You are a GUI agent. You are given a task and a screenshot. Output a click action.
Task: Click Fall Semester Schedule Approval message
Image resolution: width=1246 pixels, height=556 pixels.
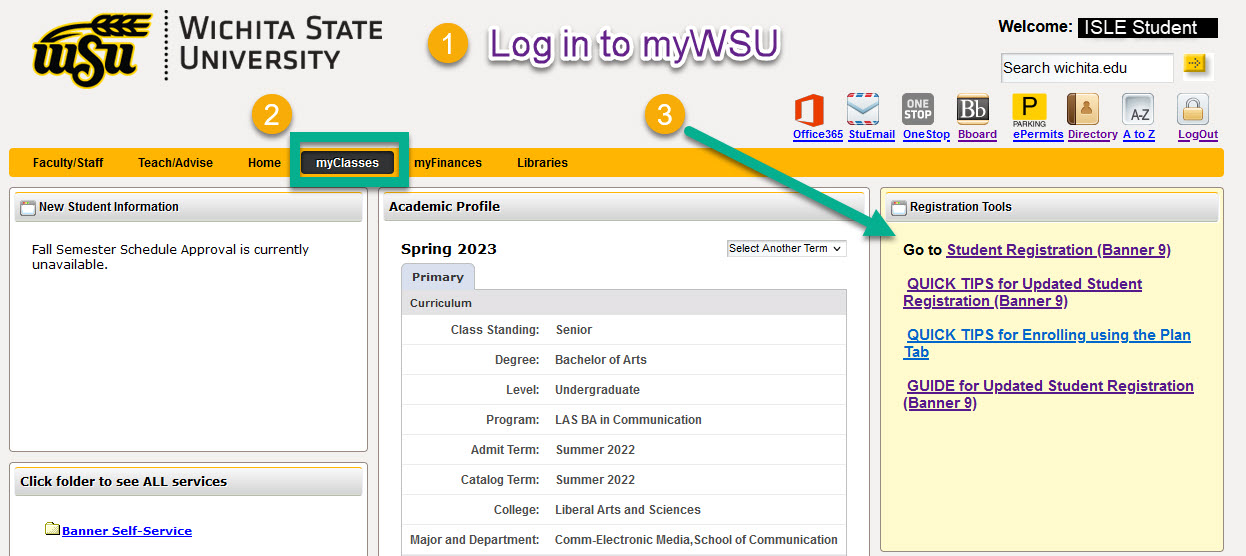(170, 257)
